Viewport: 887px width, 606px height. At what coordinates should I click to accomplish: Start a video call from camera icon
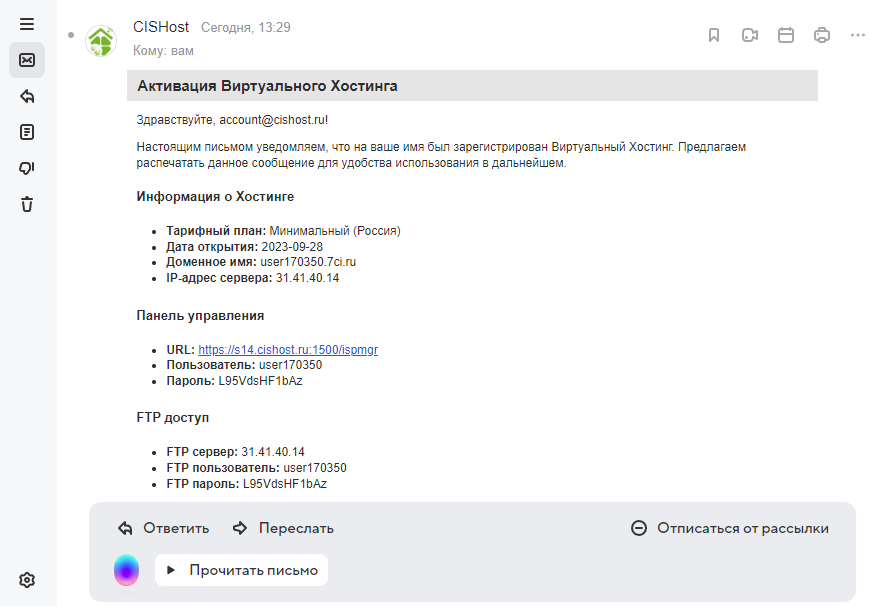750,35
